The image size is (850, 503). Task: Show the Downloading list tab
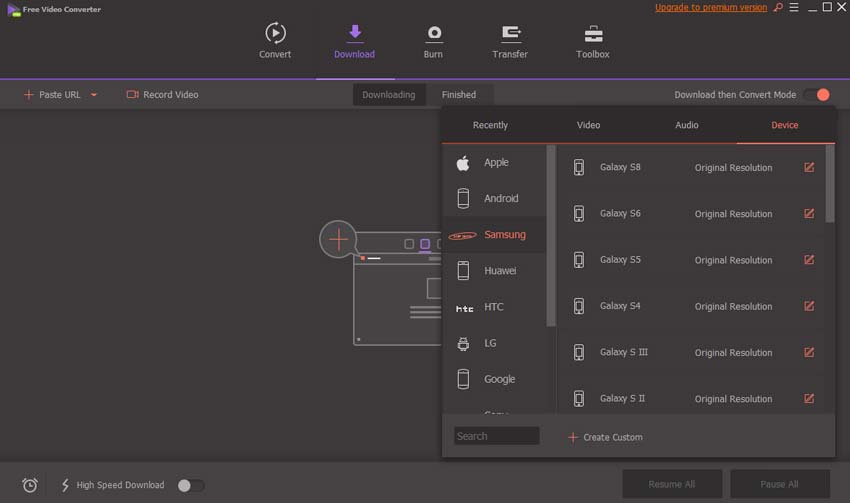click(x=389, y=95)
